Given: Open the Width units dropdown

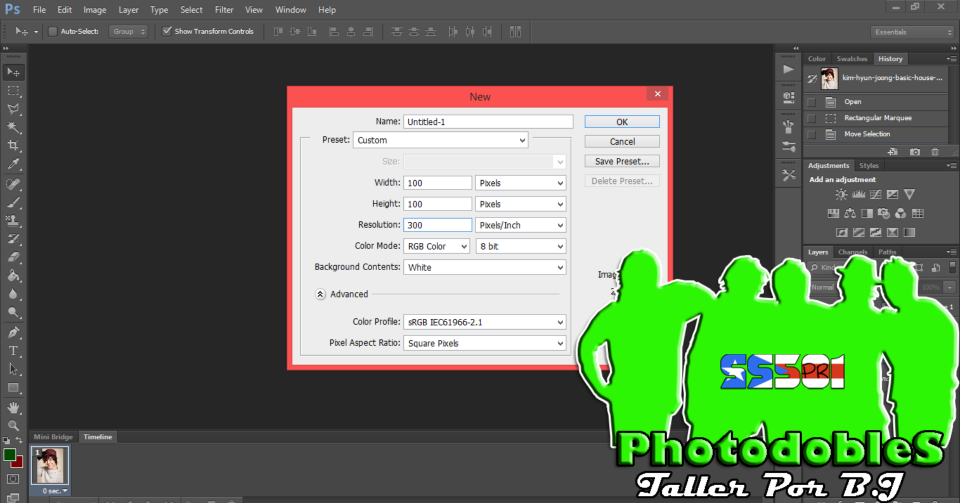Looking at the screenshot, I should pyautogui.click(x=520, y=183).
